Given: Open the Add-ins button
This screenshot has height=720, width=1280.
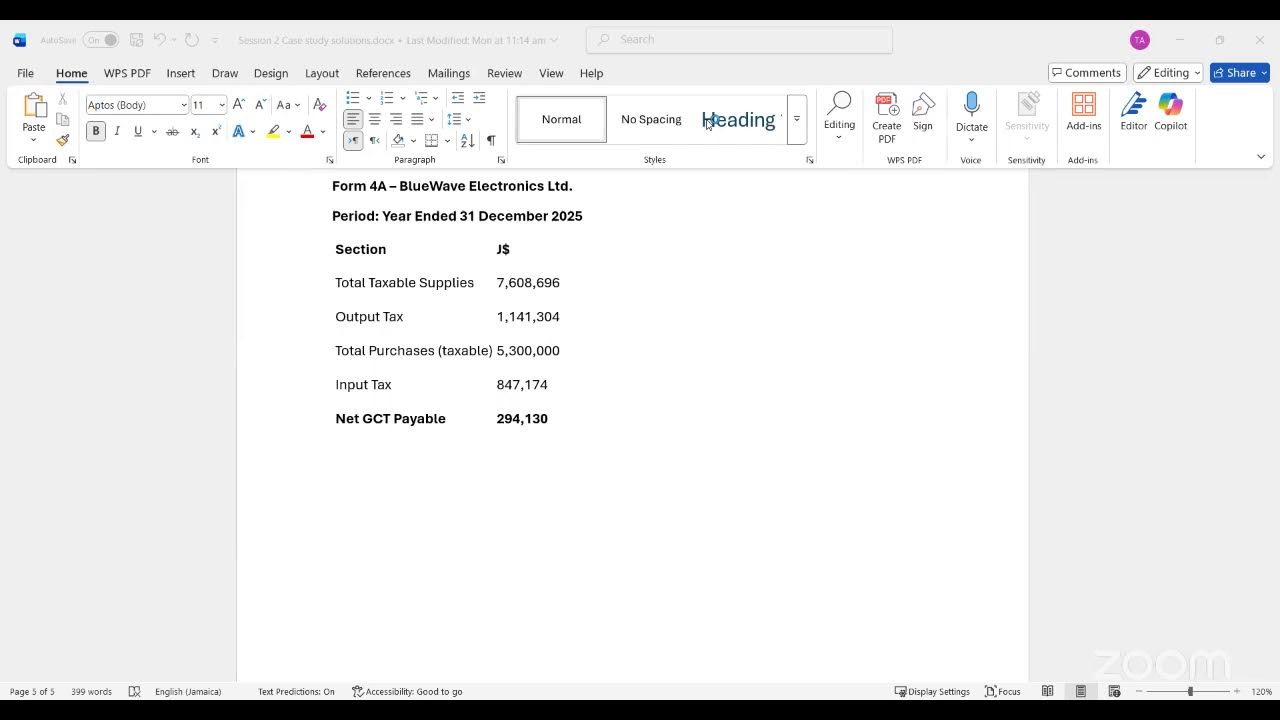Looking at the screenshot, I should tap(1084, 112).
